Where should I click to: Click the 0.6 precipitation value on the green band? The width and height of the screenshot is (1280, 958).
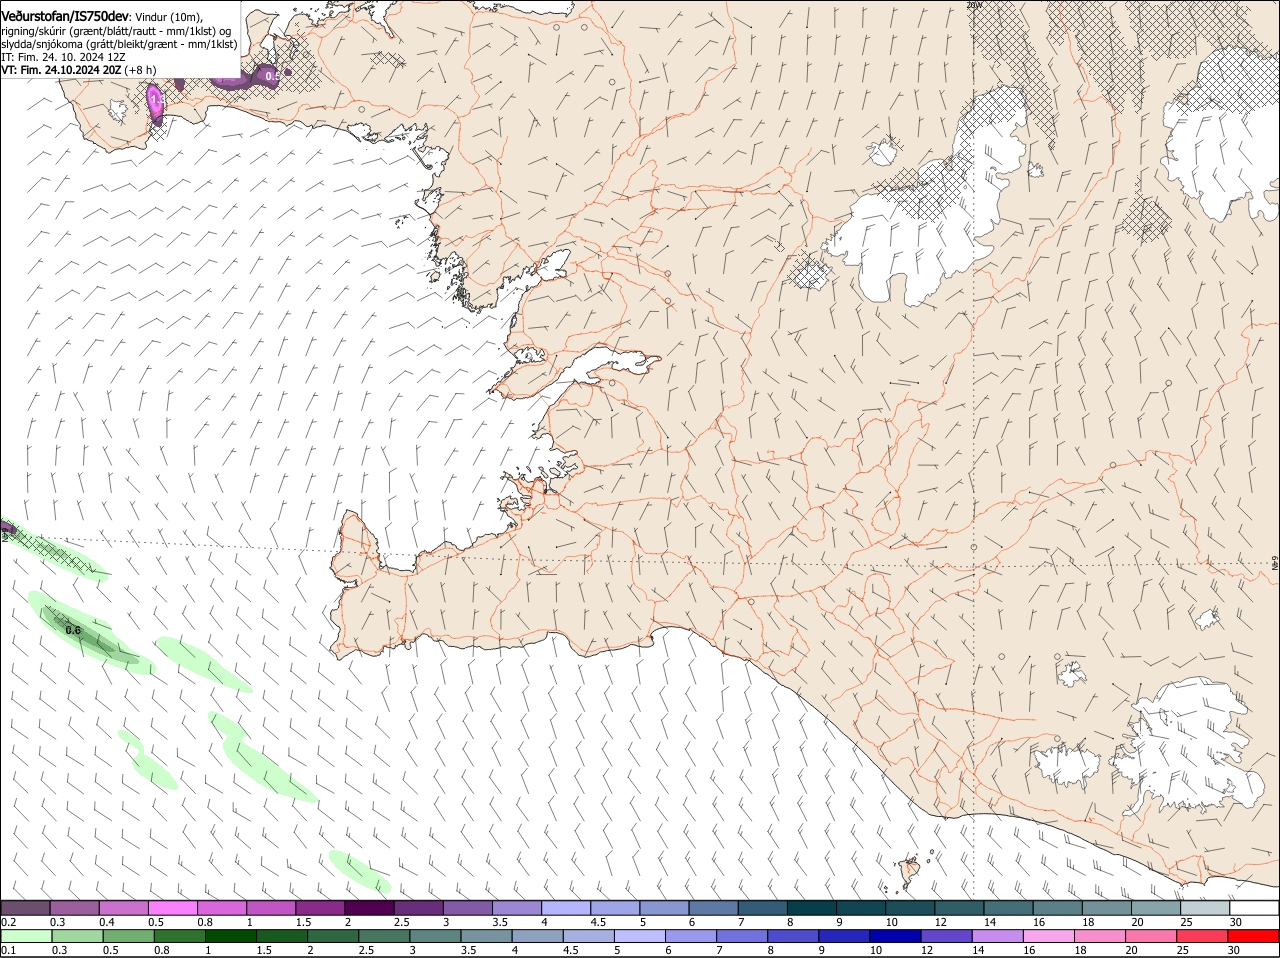tap(73, 630)
